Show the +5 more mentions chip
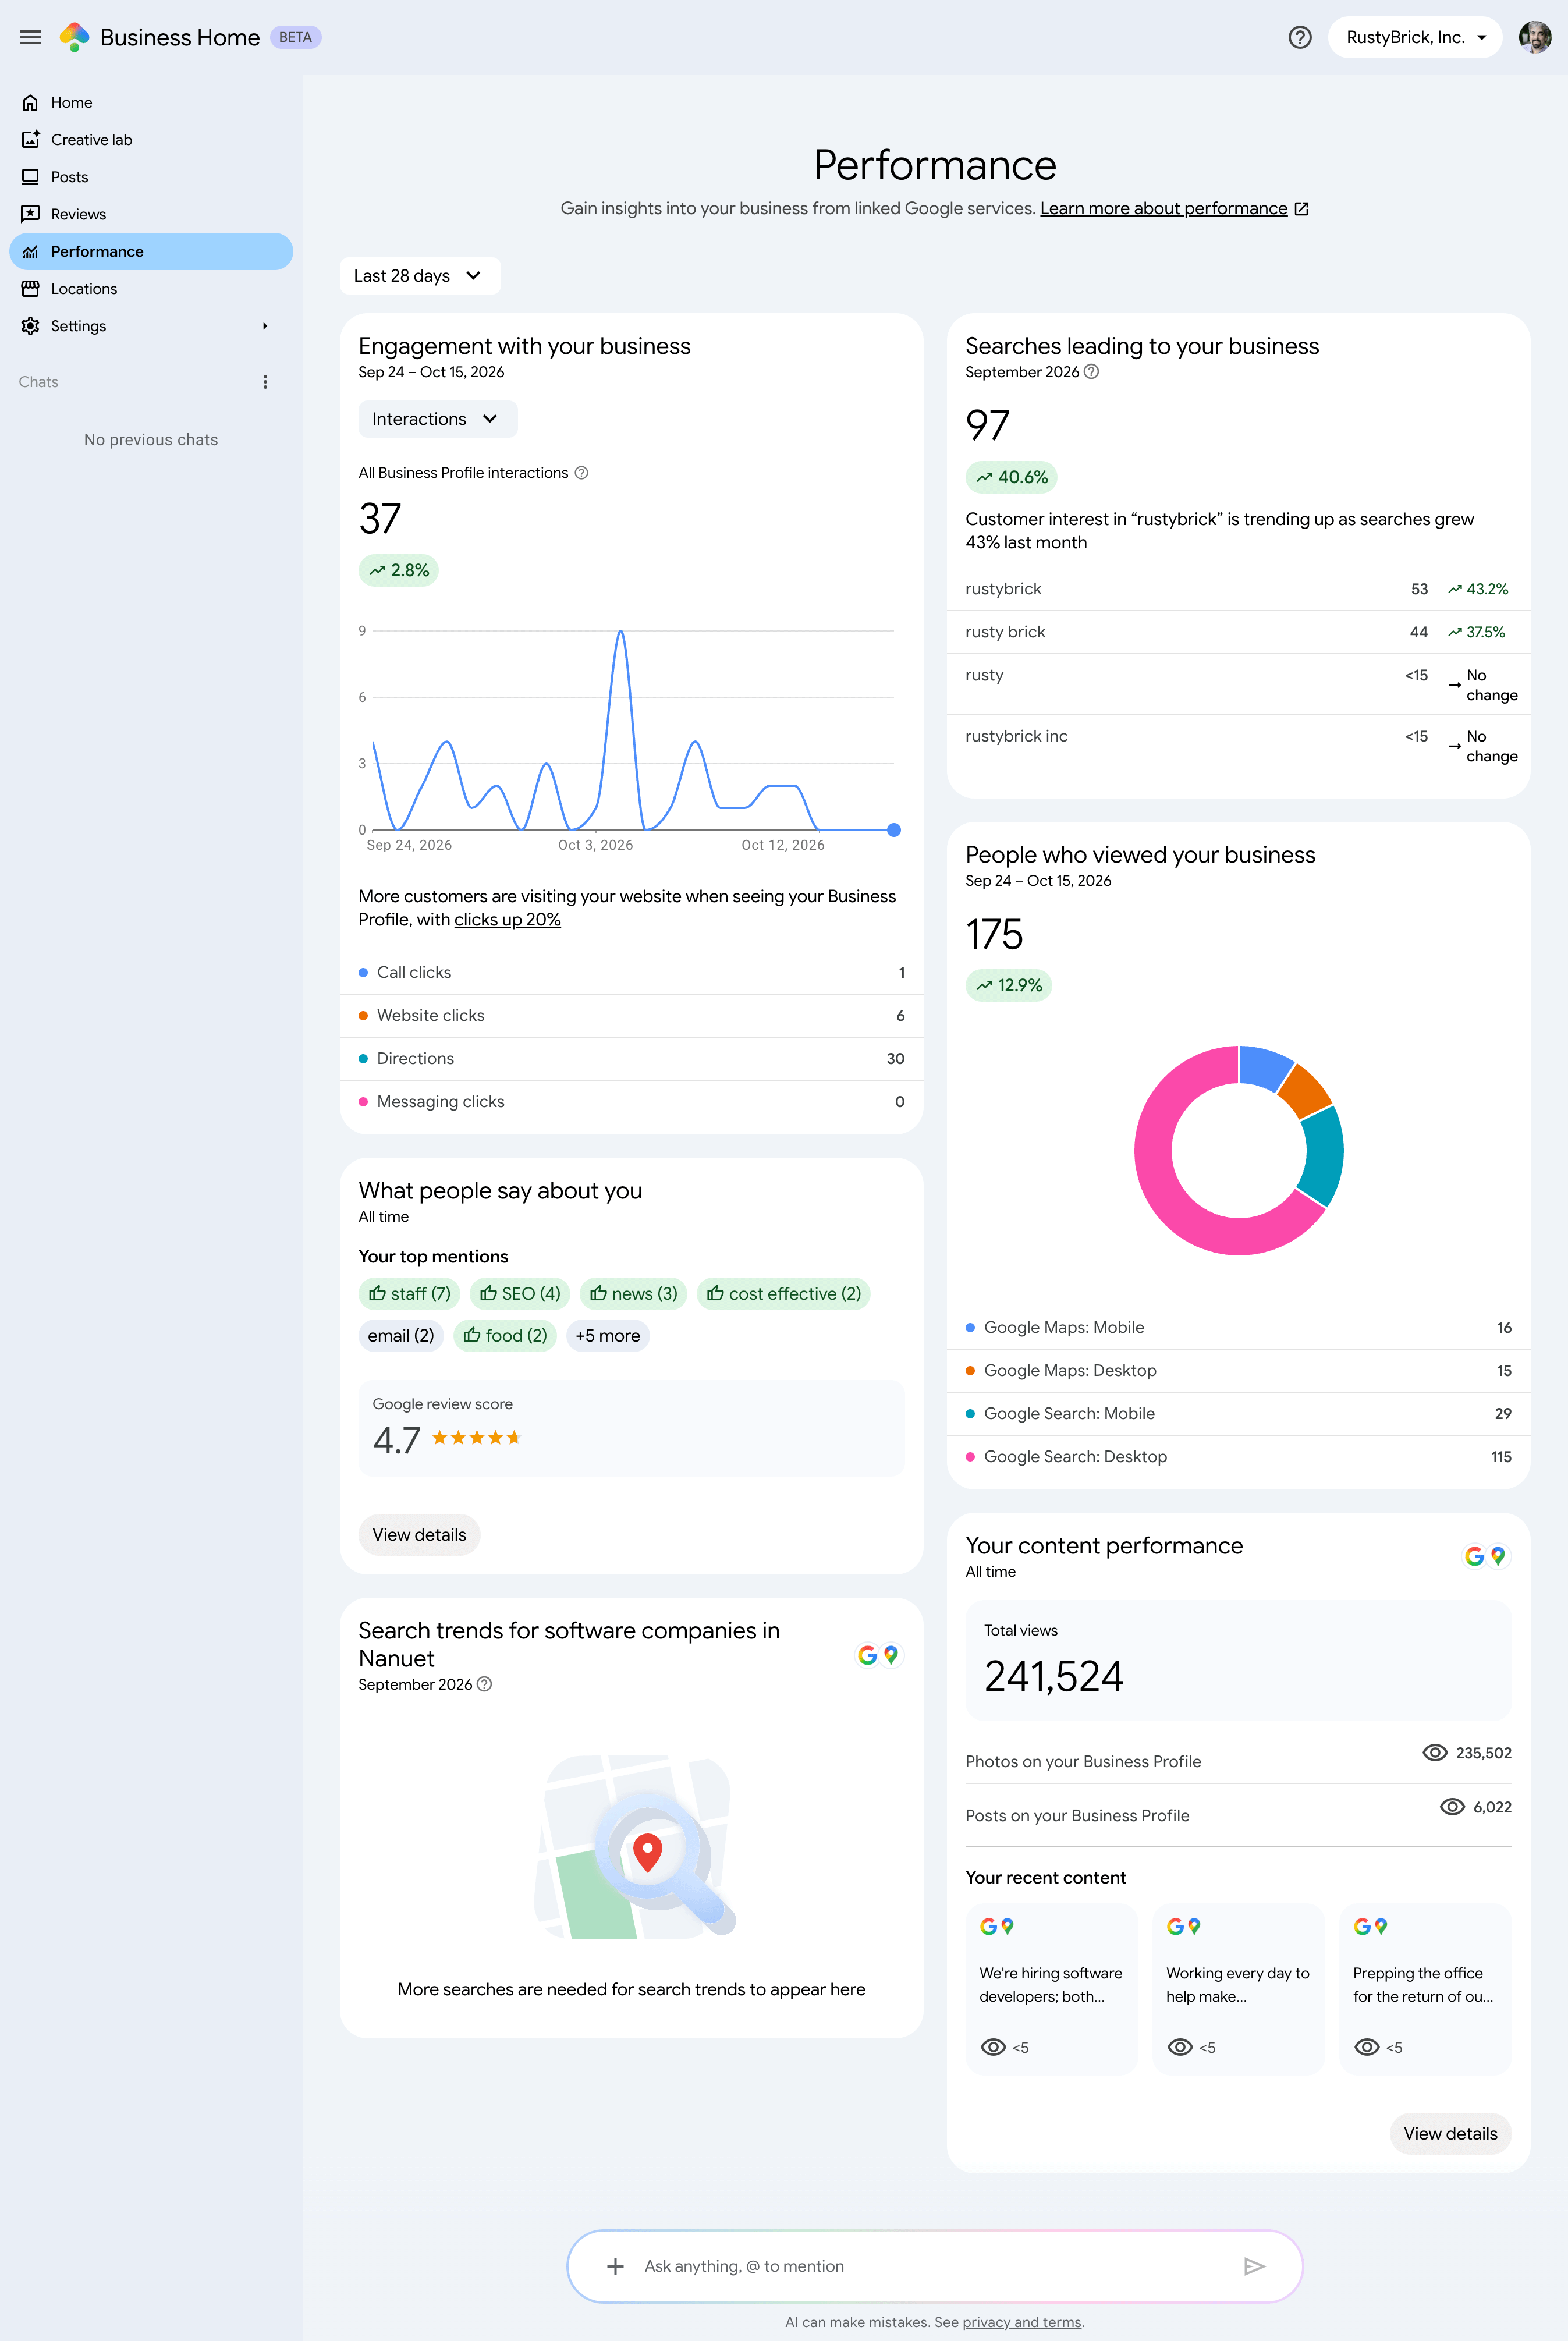Screen dimensions: 1568x2341 click(607, 1336)
